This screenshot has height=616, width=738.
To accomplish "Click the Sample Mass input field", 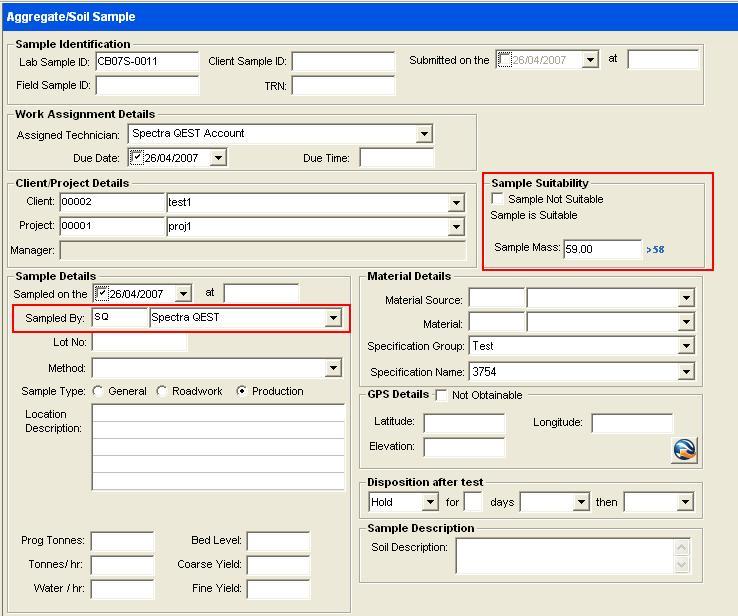I will point(601,249).
